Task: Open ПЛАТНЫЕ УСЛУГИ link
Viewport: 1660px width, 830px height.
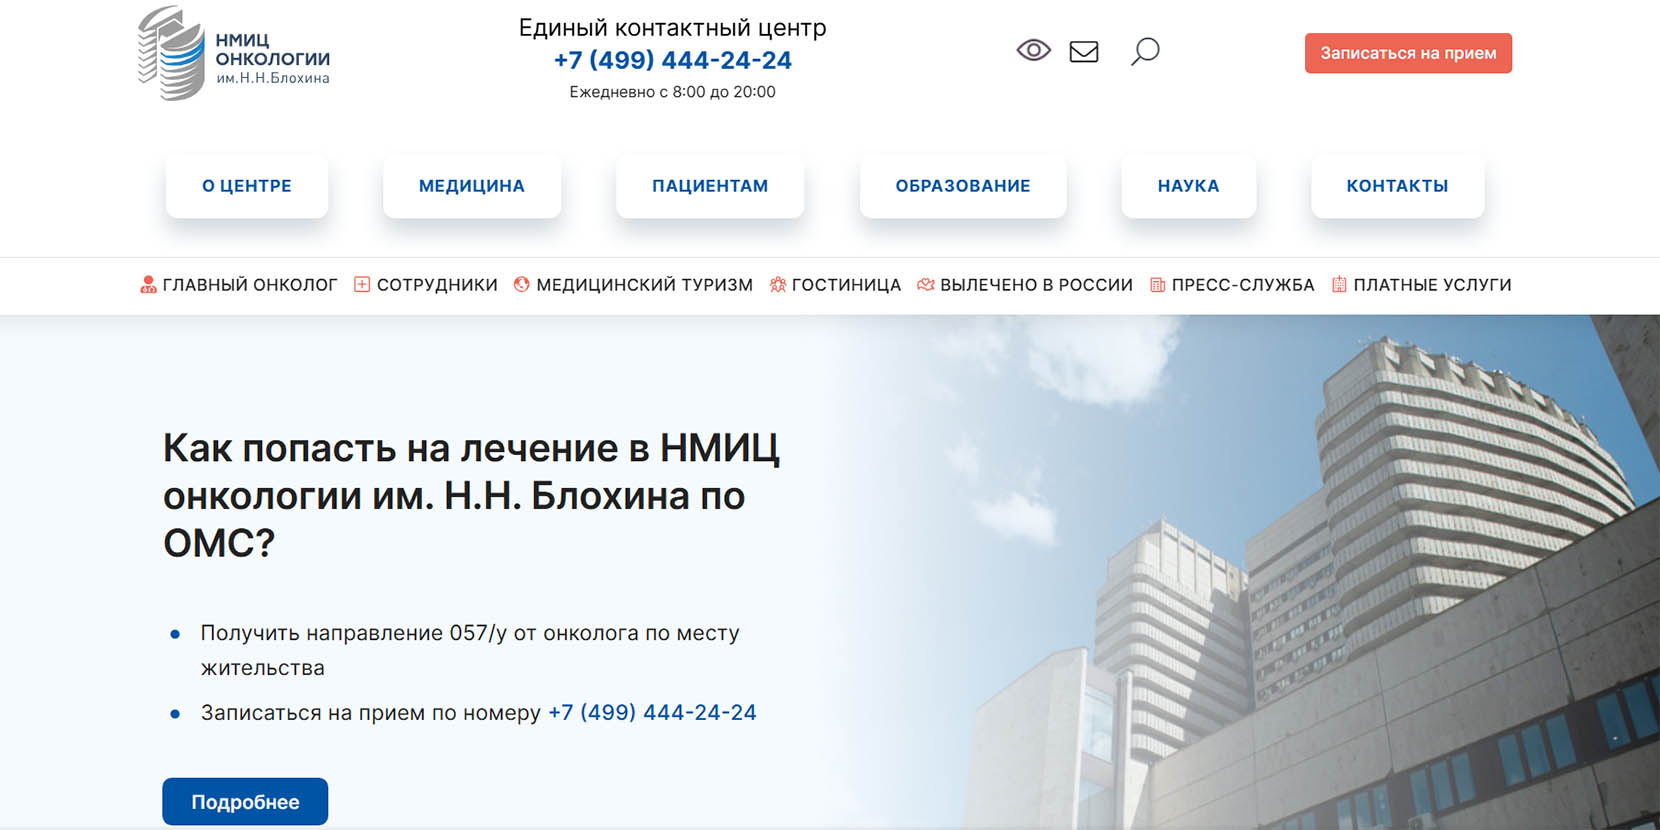Action: [x=1433, y=285]
